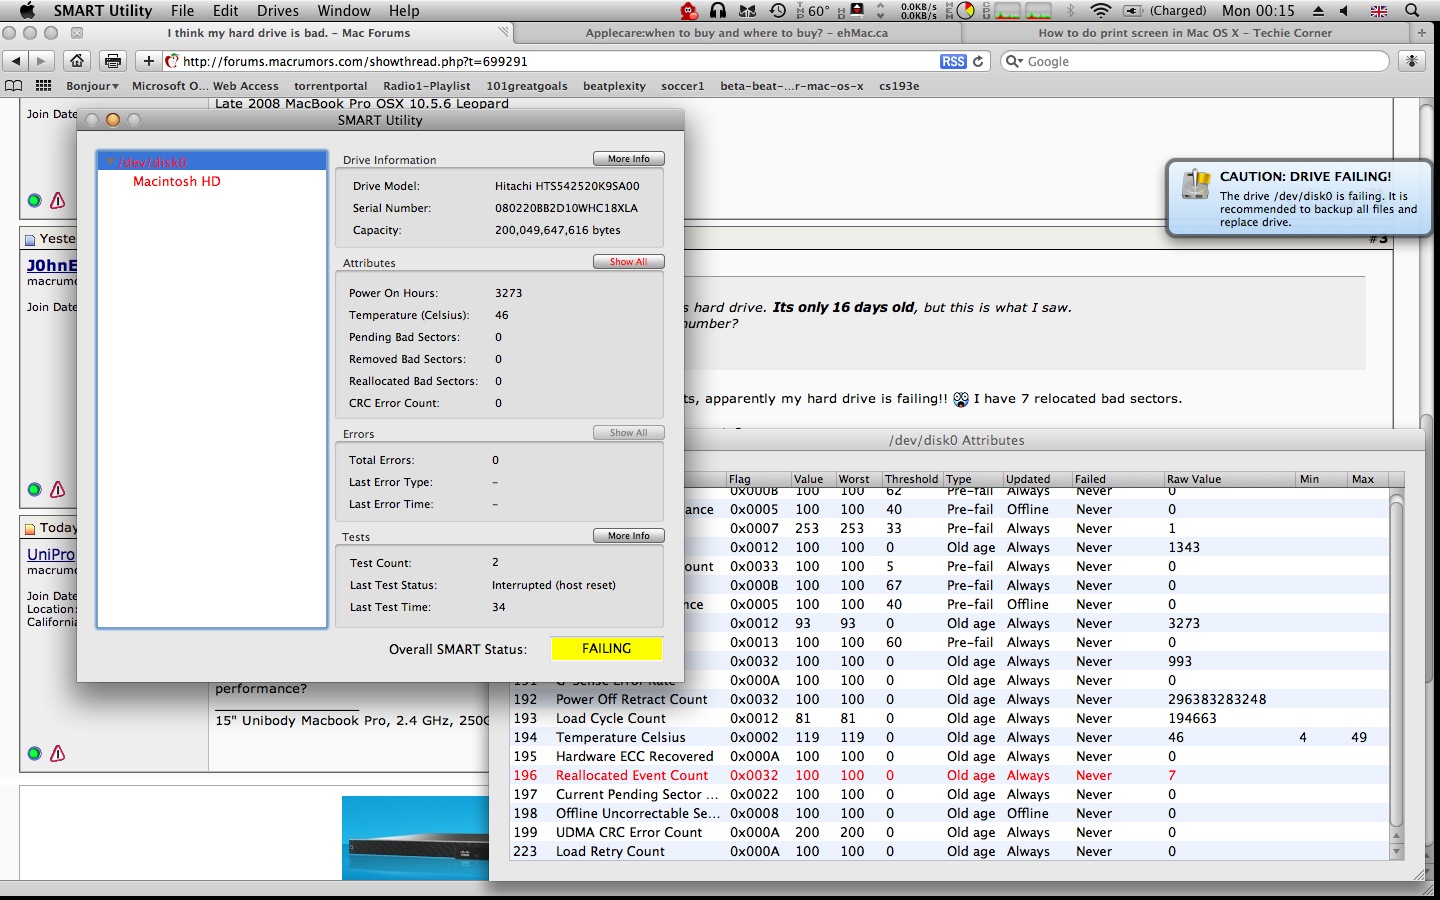Open a new Safari tab with plus
This screenshot has height=900, width=1440.
pos(1422,33)
